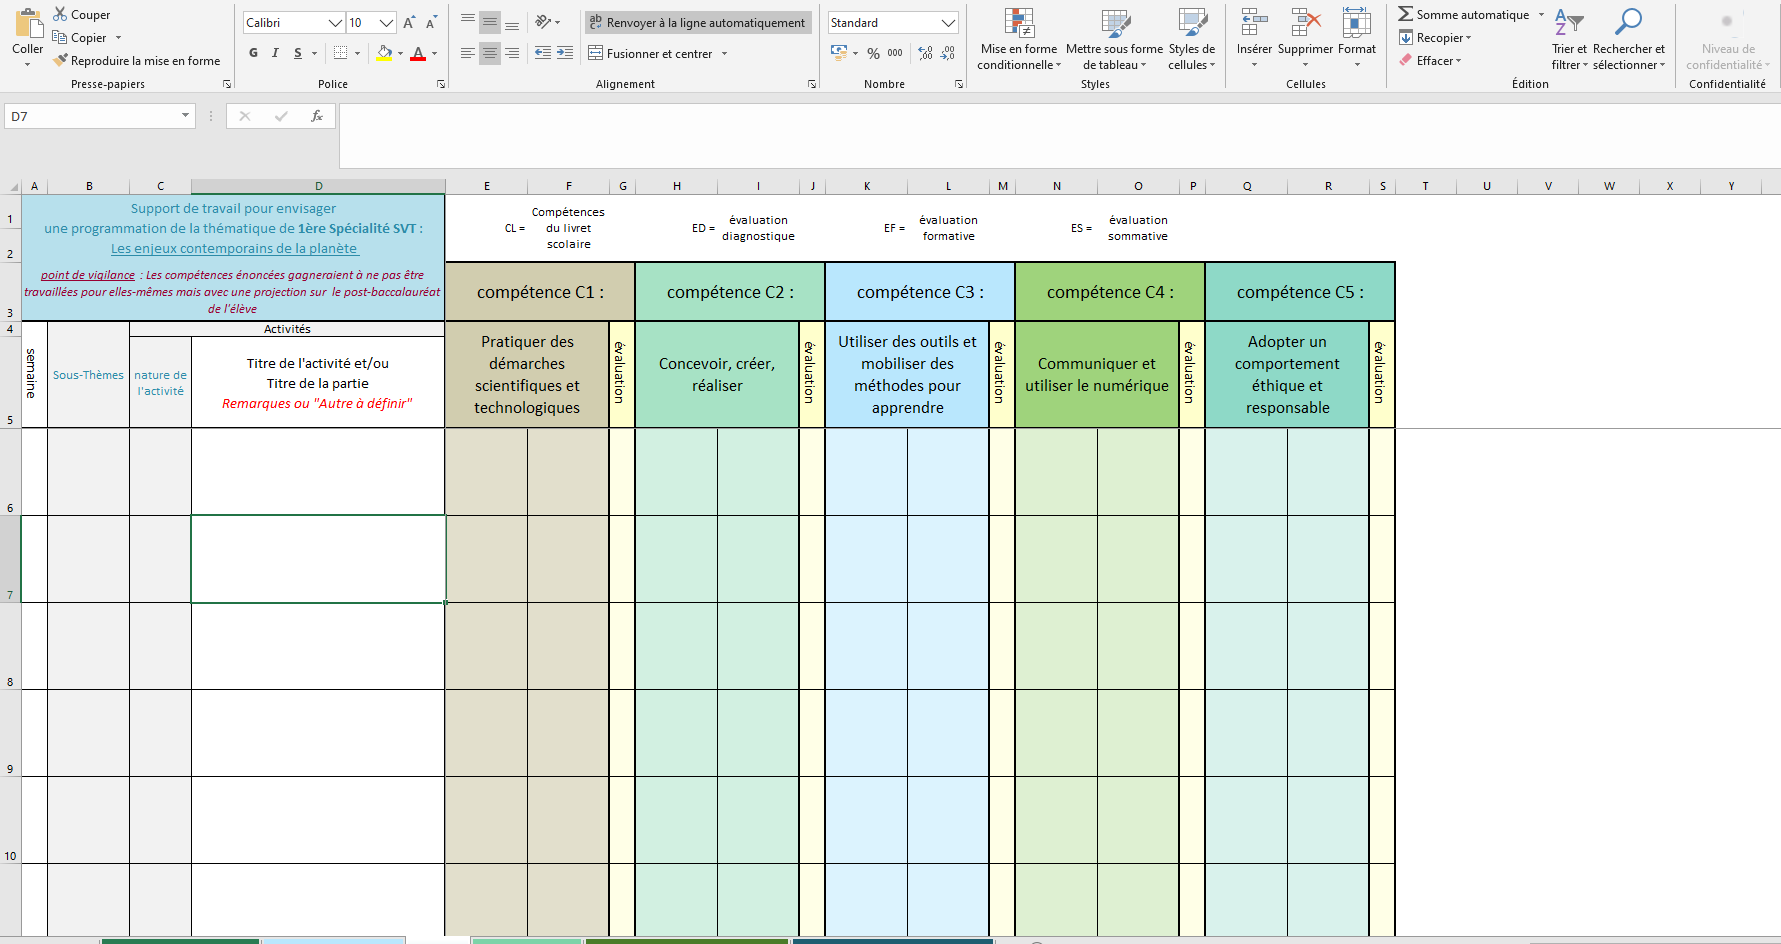This screenshot has width=1781, height=944.
Task: Open Mise en forme conditionnelle
Action: coord(1018,40)
